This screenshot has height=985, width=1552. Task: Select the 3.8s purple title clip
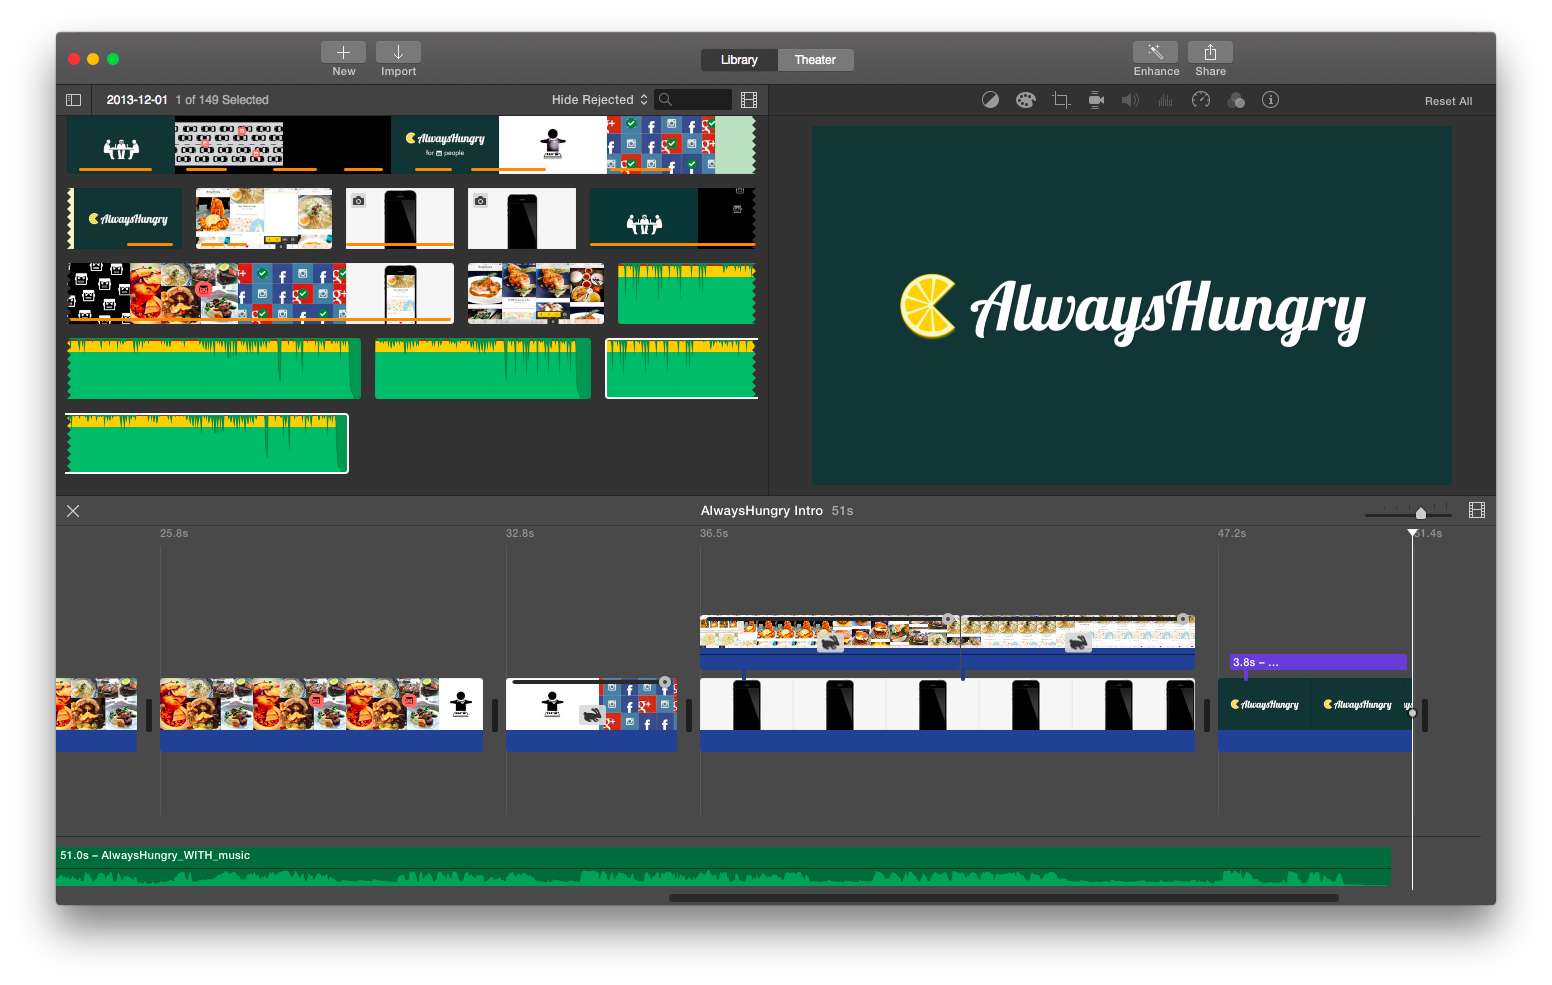coord(1318,662)
